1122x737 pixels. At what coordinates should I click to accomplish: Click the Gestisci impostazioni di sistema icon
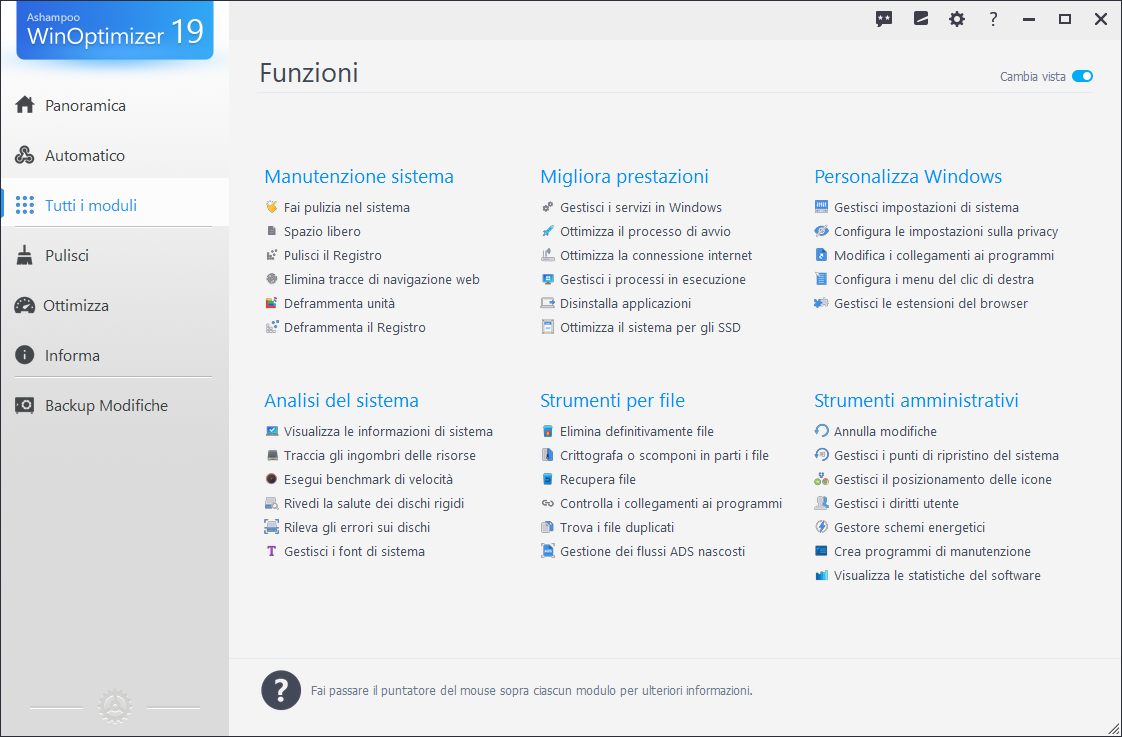821,208
